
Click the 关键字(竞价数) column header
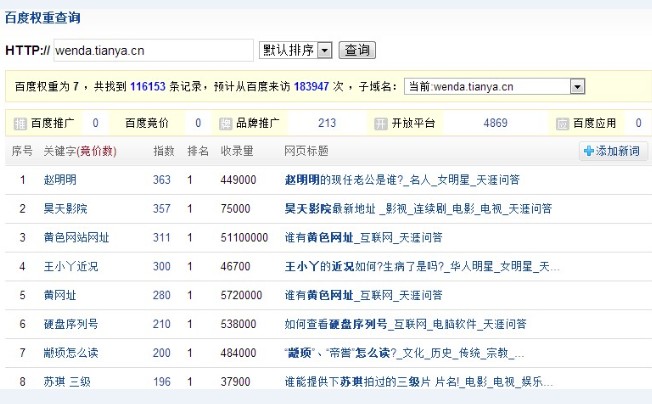pos(80,151)
